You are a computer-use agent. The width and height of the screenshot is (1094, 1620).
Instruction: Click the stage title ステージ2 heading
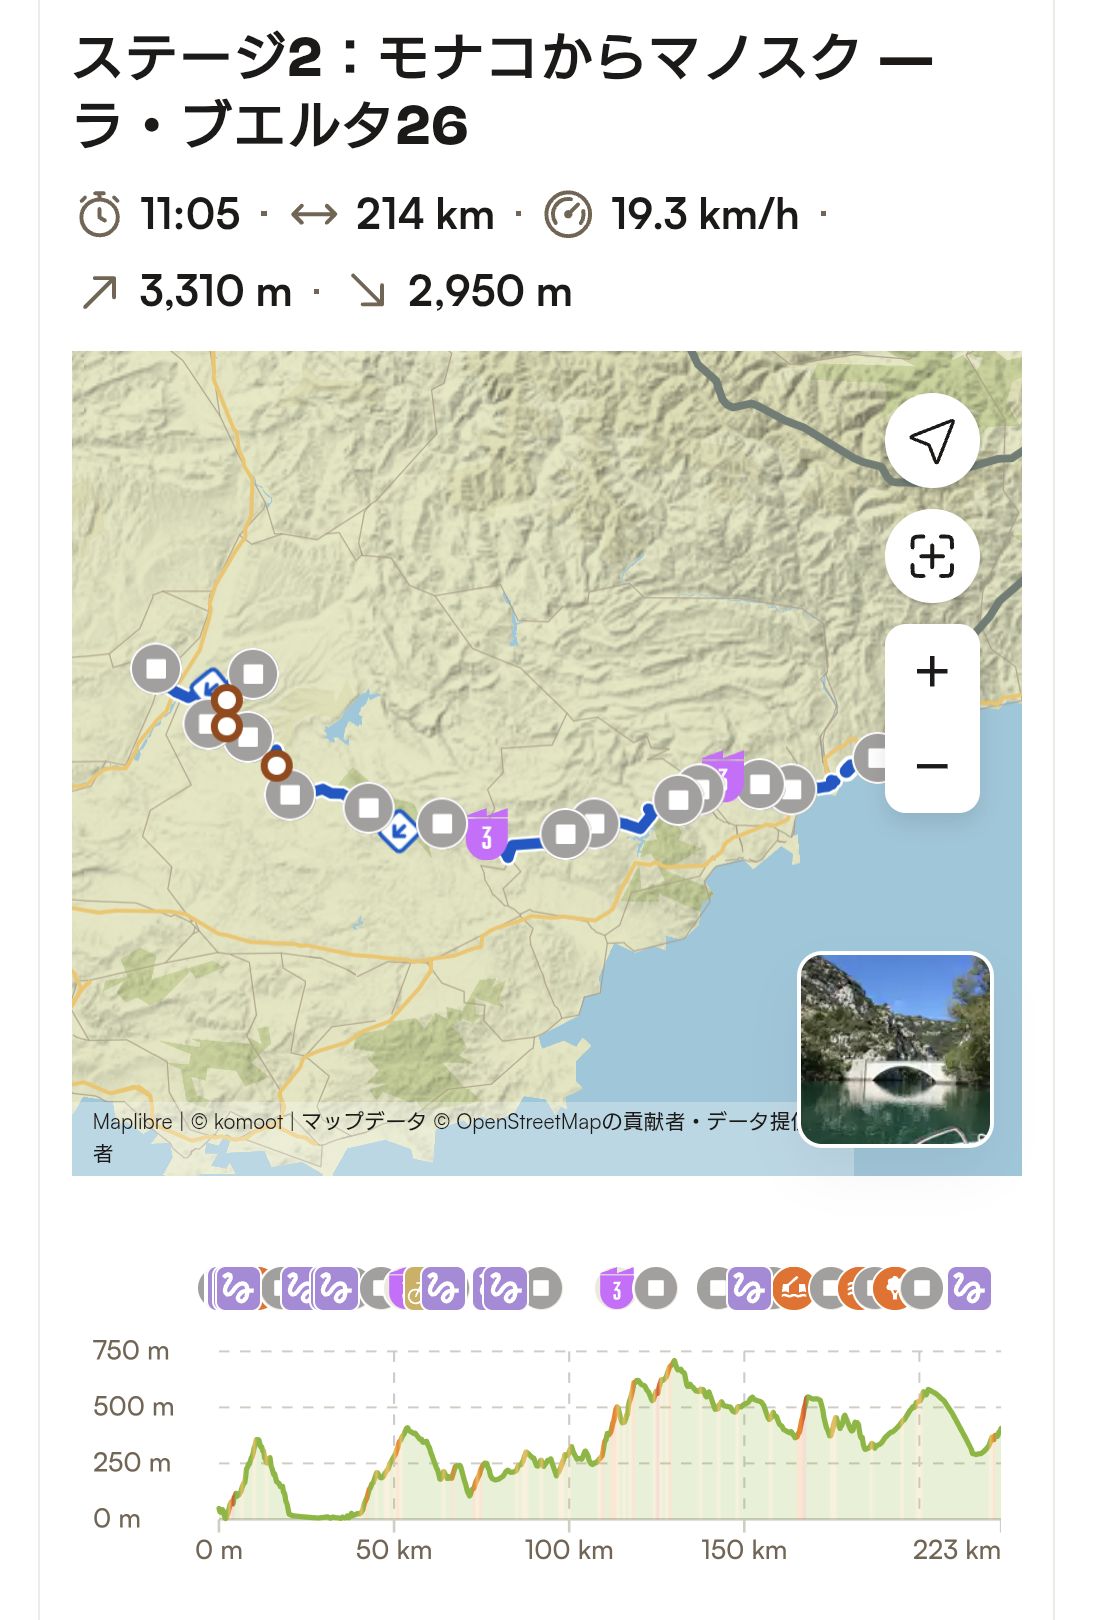tap(503, 91)
